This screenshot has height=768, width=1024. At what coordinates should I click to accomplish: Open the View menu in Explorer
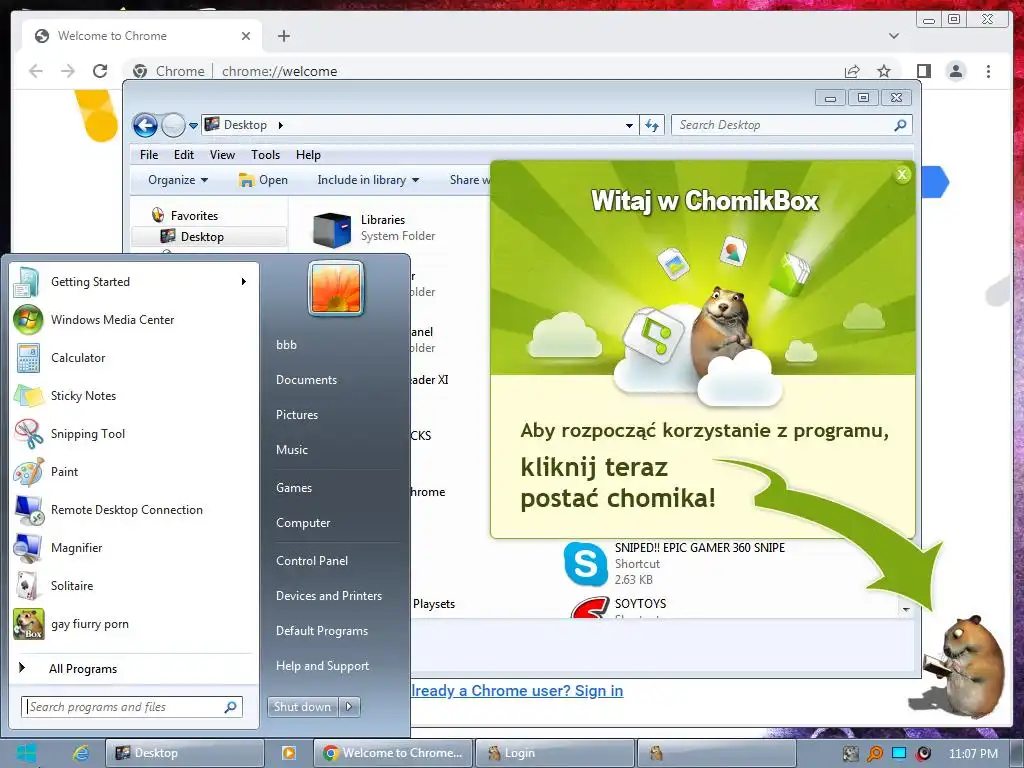(222, 155)
